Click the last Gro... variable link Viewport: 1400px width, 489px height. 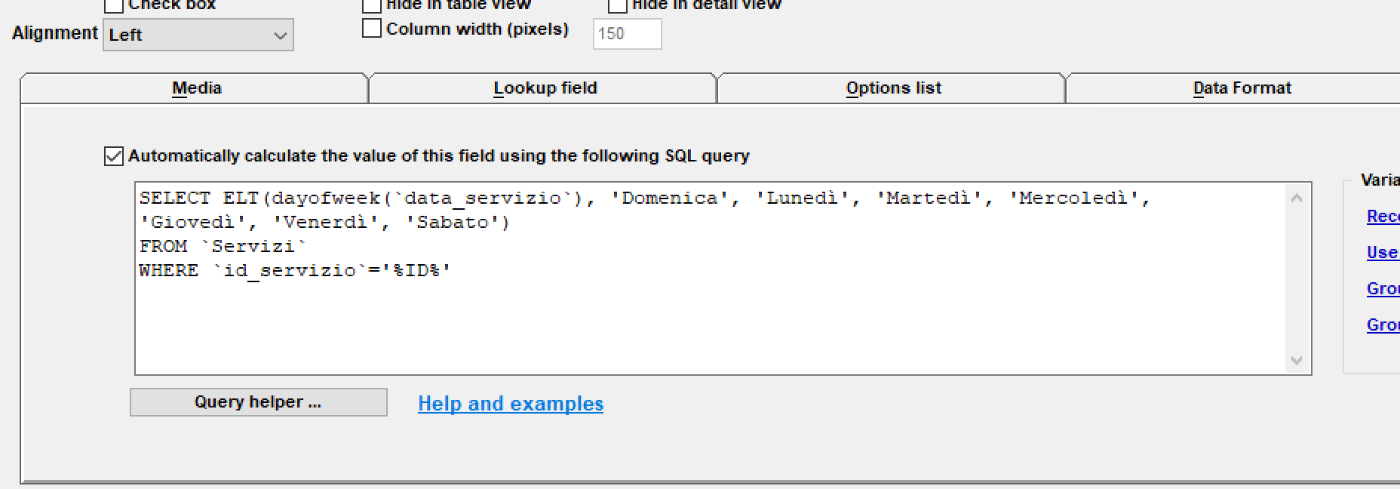point(1383,325)
